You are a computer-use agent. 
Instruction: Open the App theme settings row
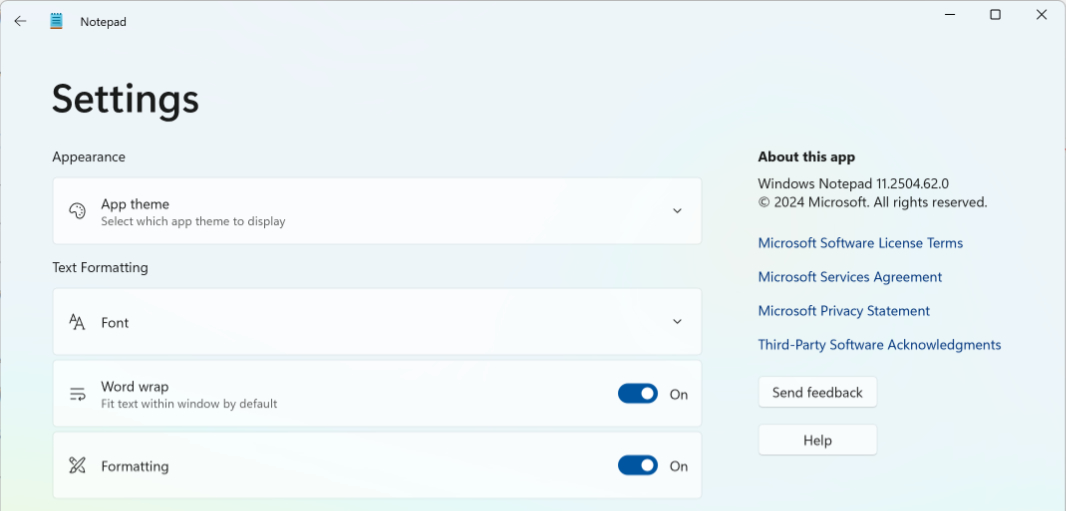tap(377, 211)
